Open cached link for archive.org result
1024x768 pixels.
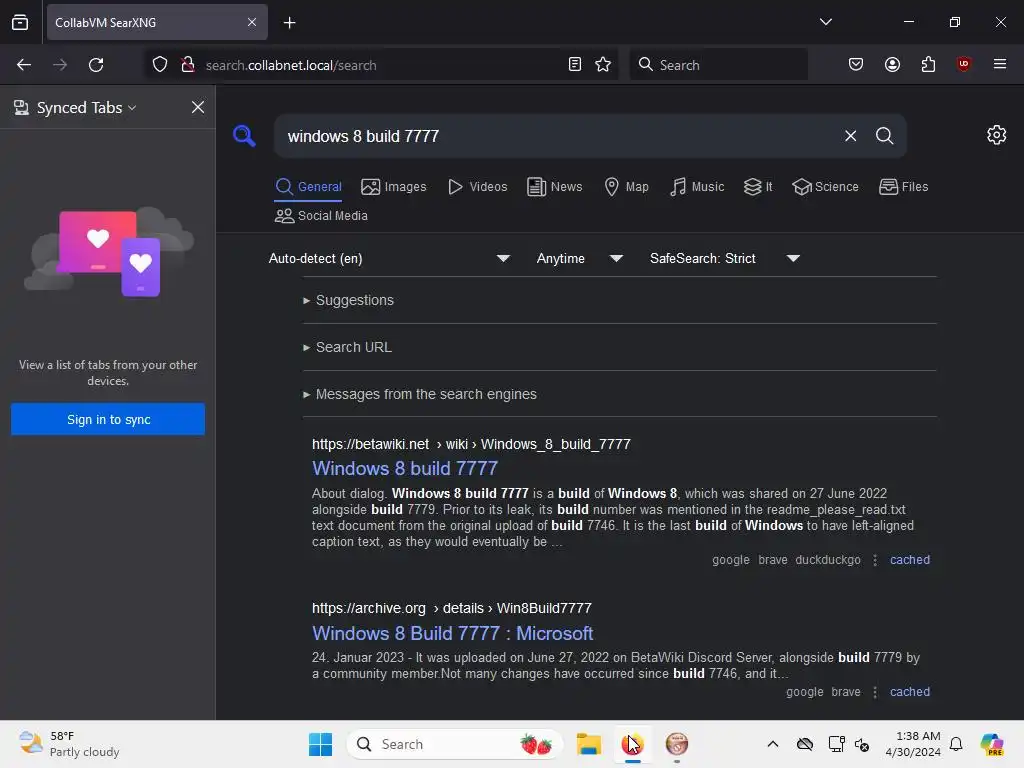pyautogui.click(x=910, y=692)
